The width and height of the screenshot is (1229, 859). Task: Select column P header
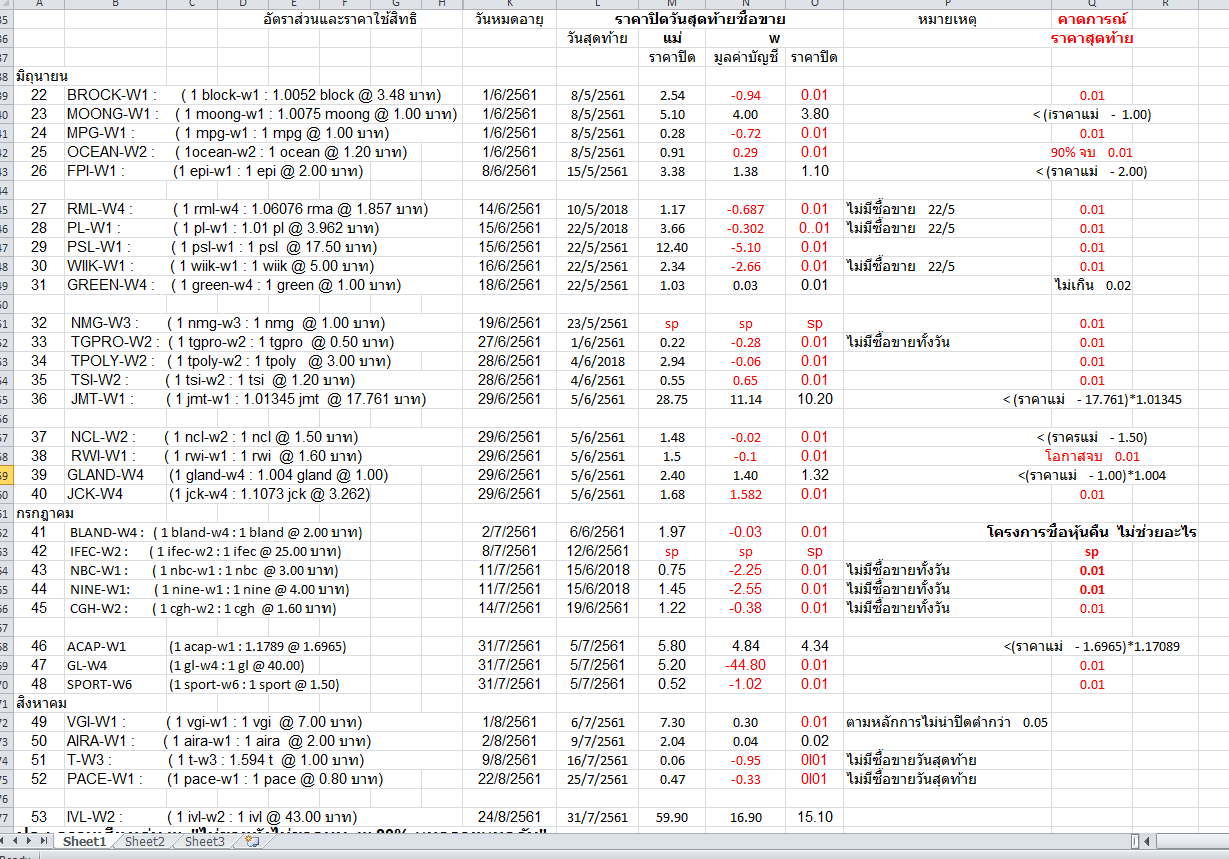(946, 4)
